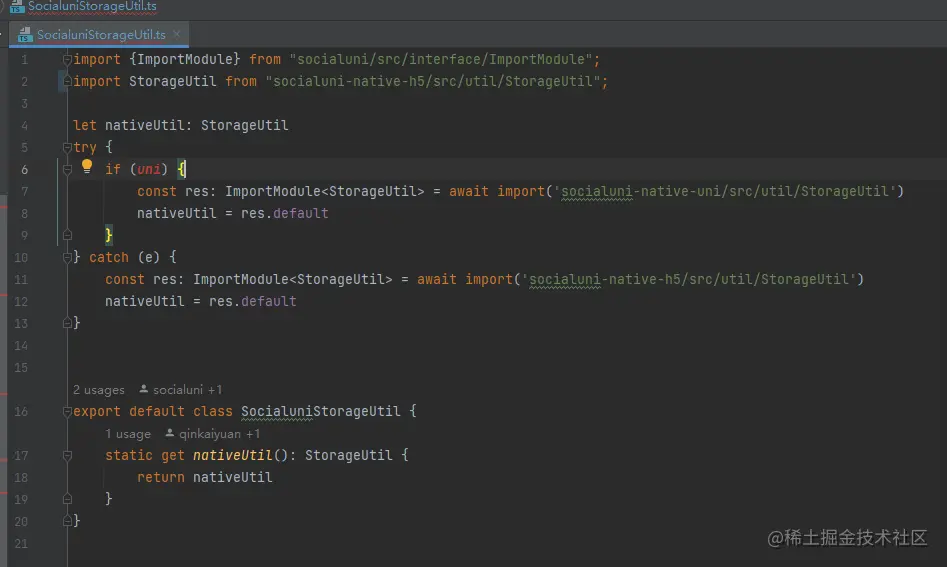Click 'res.default' on line 12
947x567 pixels.
(252, 301)
